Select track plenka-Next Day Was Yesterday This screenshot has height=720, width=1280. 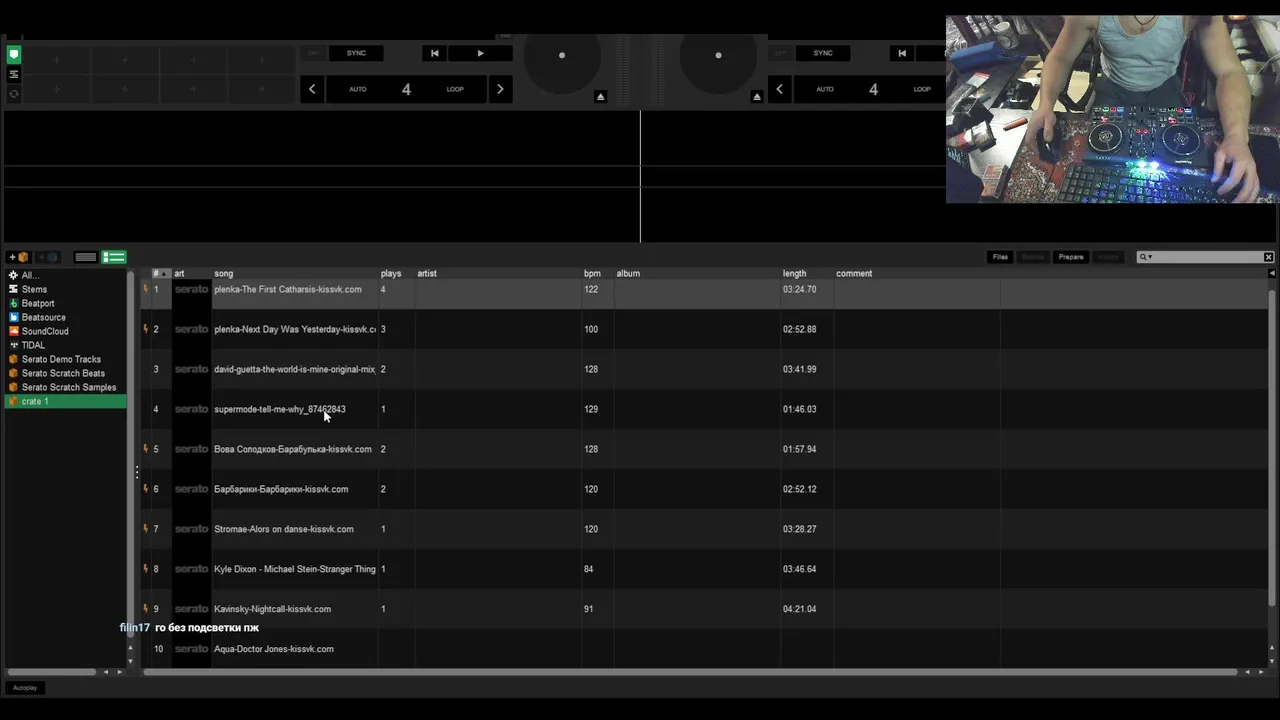[295, 329]
